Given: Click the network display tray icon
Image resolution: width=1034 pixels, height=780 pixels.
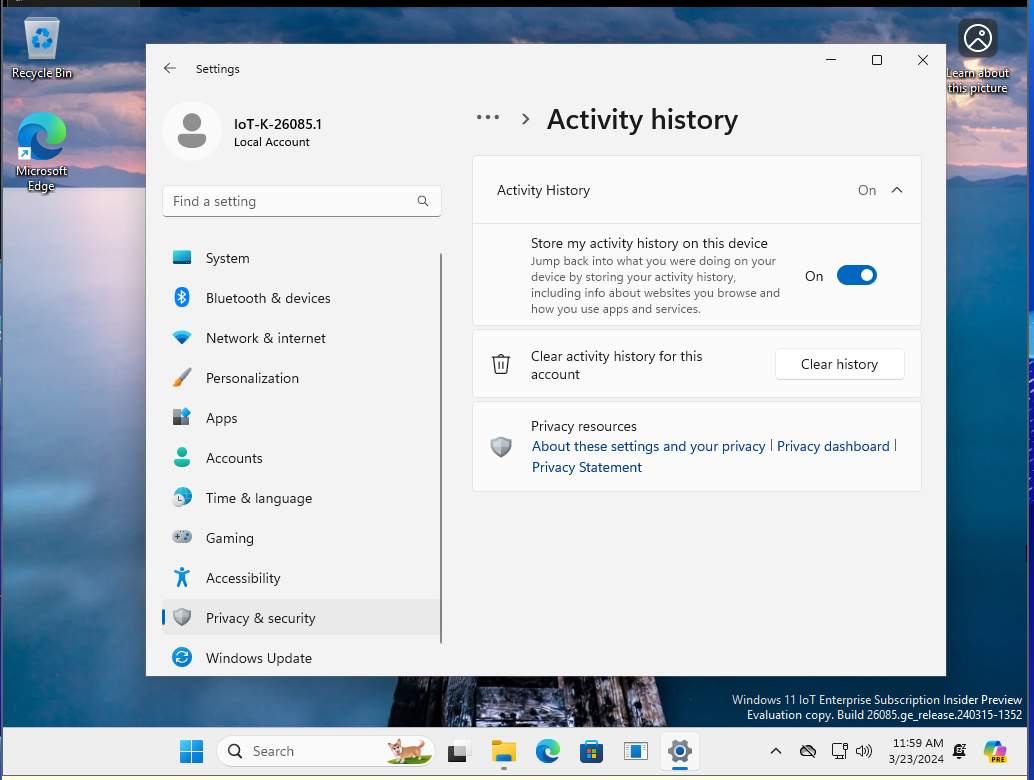Looking at the screenshot, I should click(x=839, y=751).
